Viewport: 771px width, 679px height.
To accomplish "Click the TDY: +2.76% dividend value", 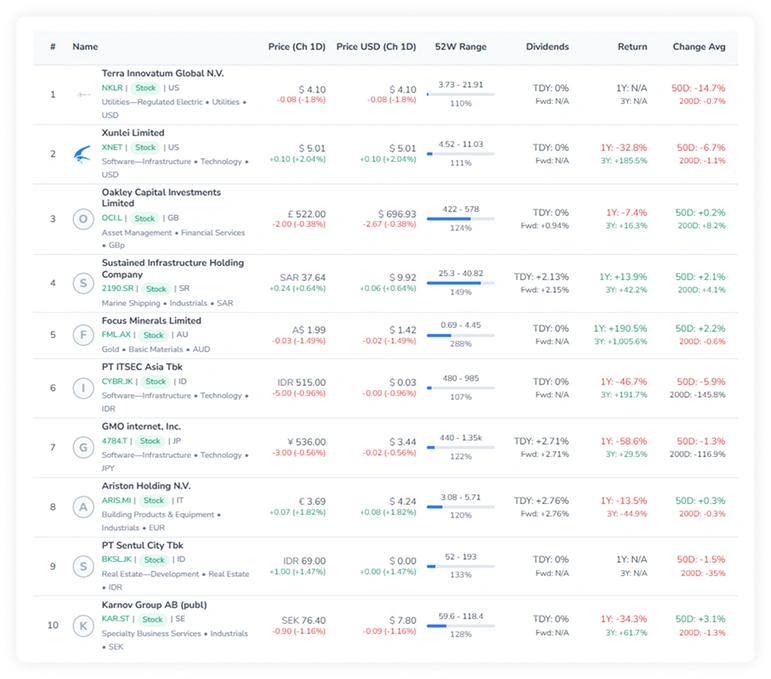I will pos(541,501).
